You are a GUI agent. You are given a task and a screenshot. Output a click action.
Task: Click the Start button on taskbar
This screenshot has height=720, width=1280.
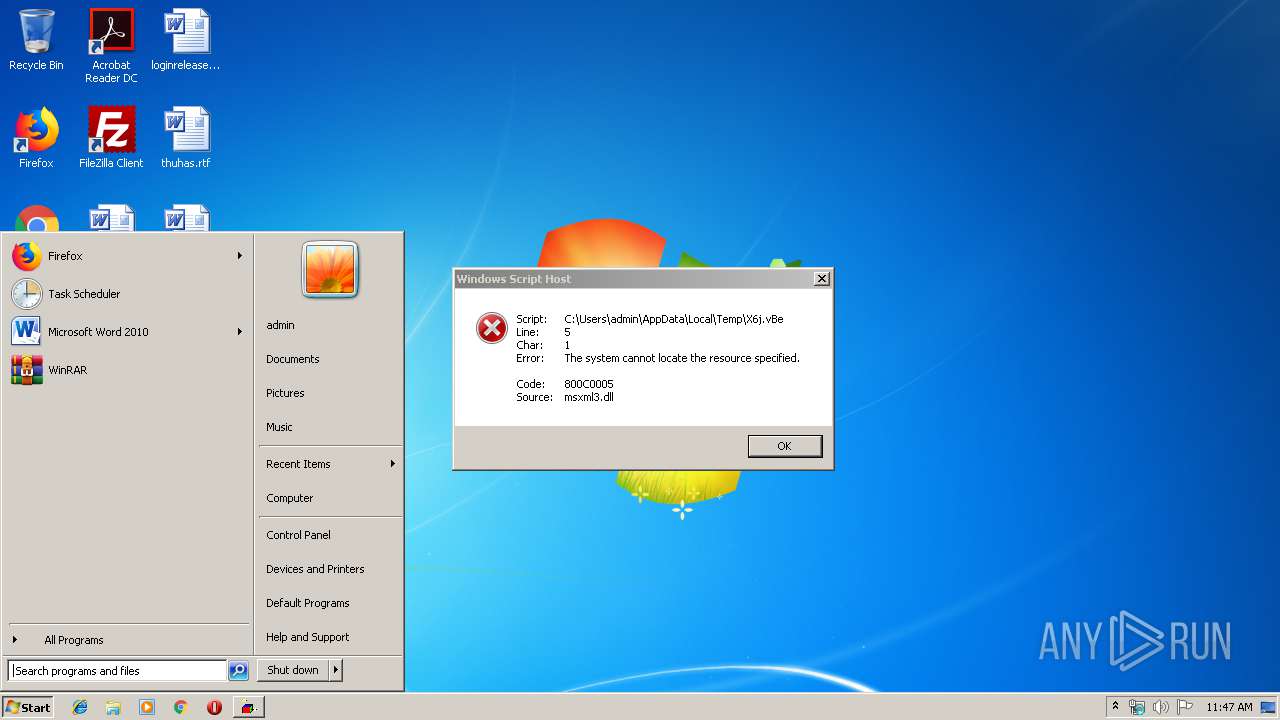tap(28, 707)
